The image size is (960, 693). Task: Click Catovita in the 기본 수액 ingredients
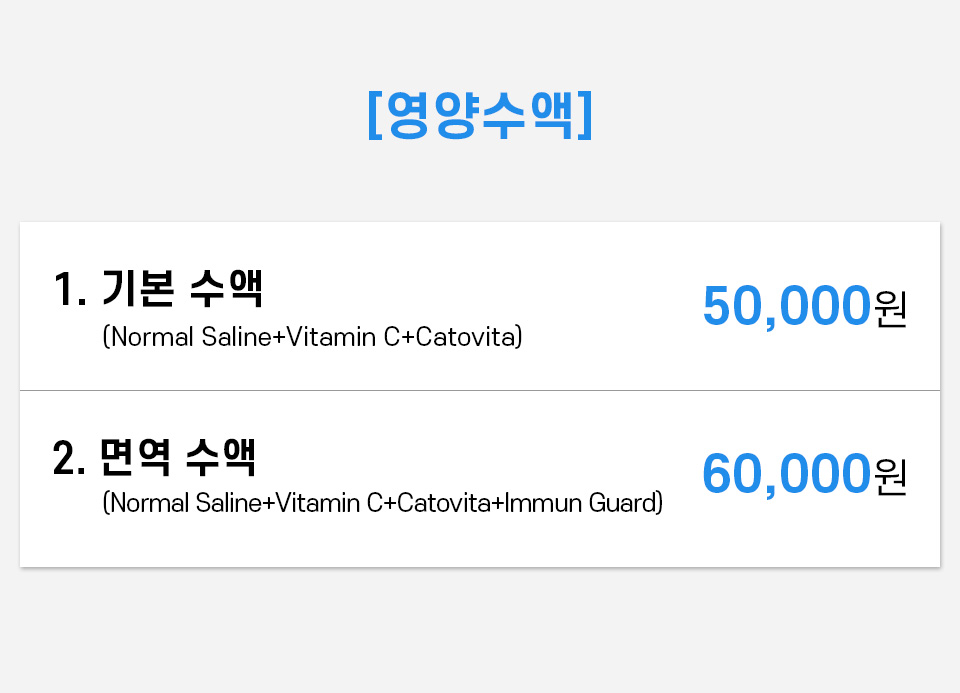[x=464, y=337]
